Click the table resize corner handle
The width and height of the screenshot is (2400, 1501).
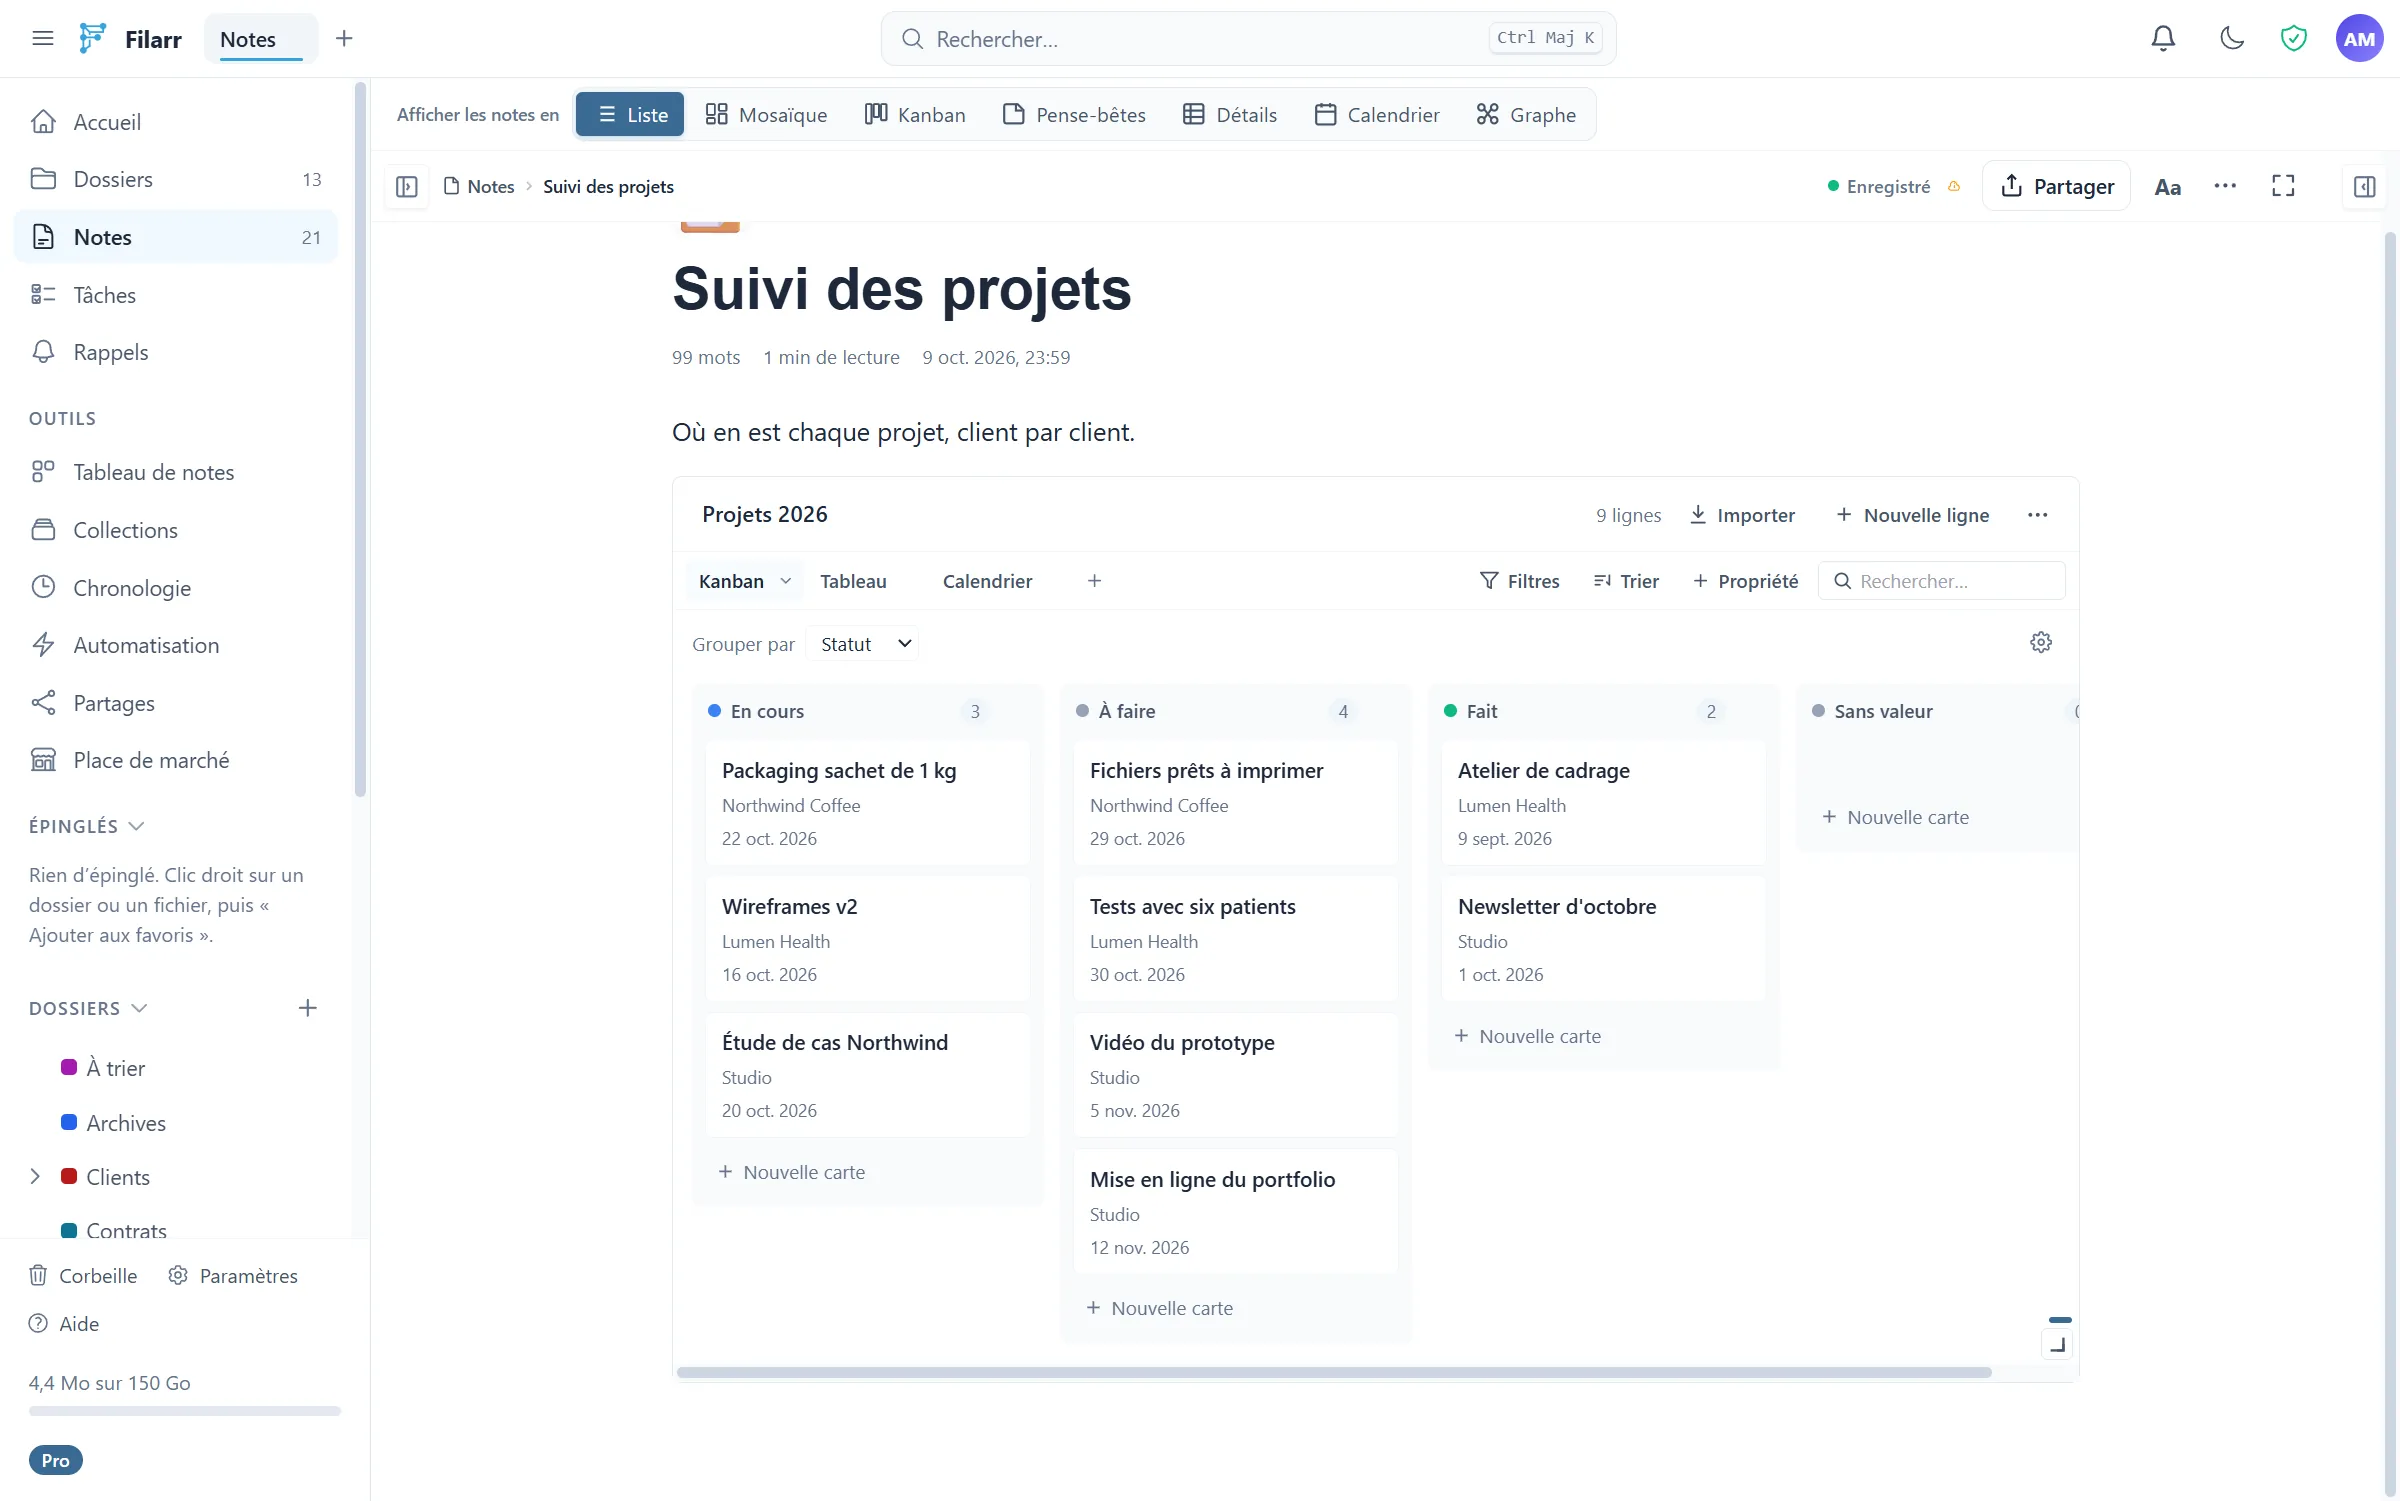coord(2057,1345)
